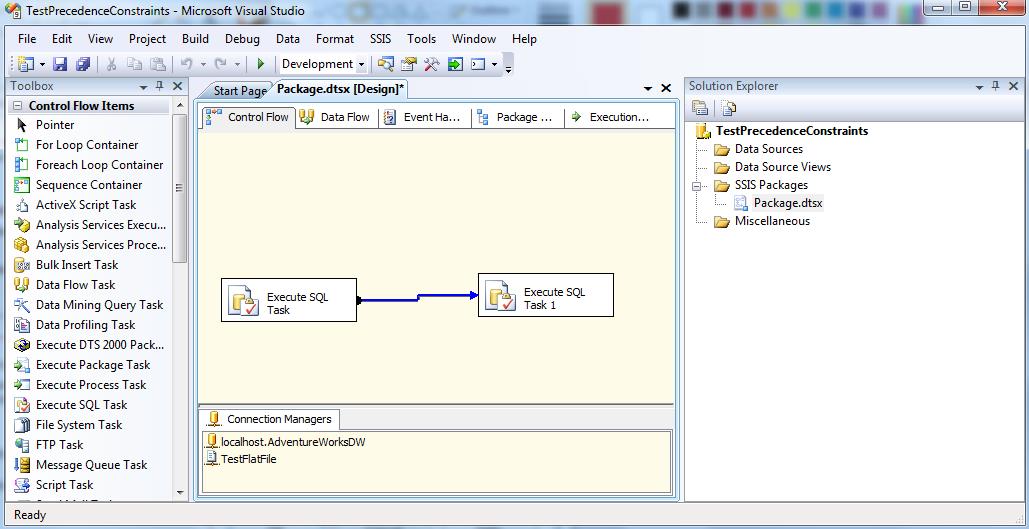Collapse the Control Flow Items group

coord(18,106)
